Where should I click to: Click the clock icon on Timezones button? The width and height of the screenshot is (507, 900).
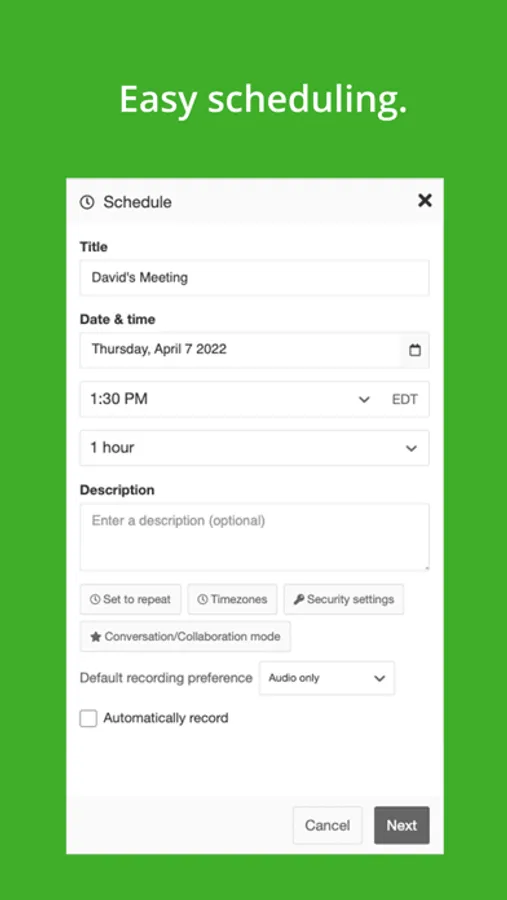(x=202, y=599)
